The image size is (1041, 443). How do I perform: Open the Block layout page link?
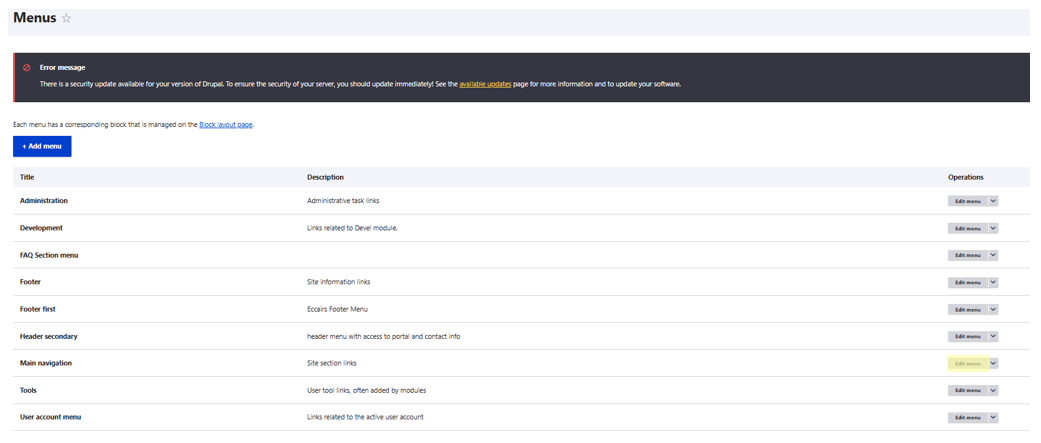[225, 124]
